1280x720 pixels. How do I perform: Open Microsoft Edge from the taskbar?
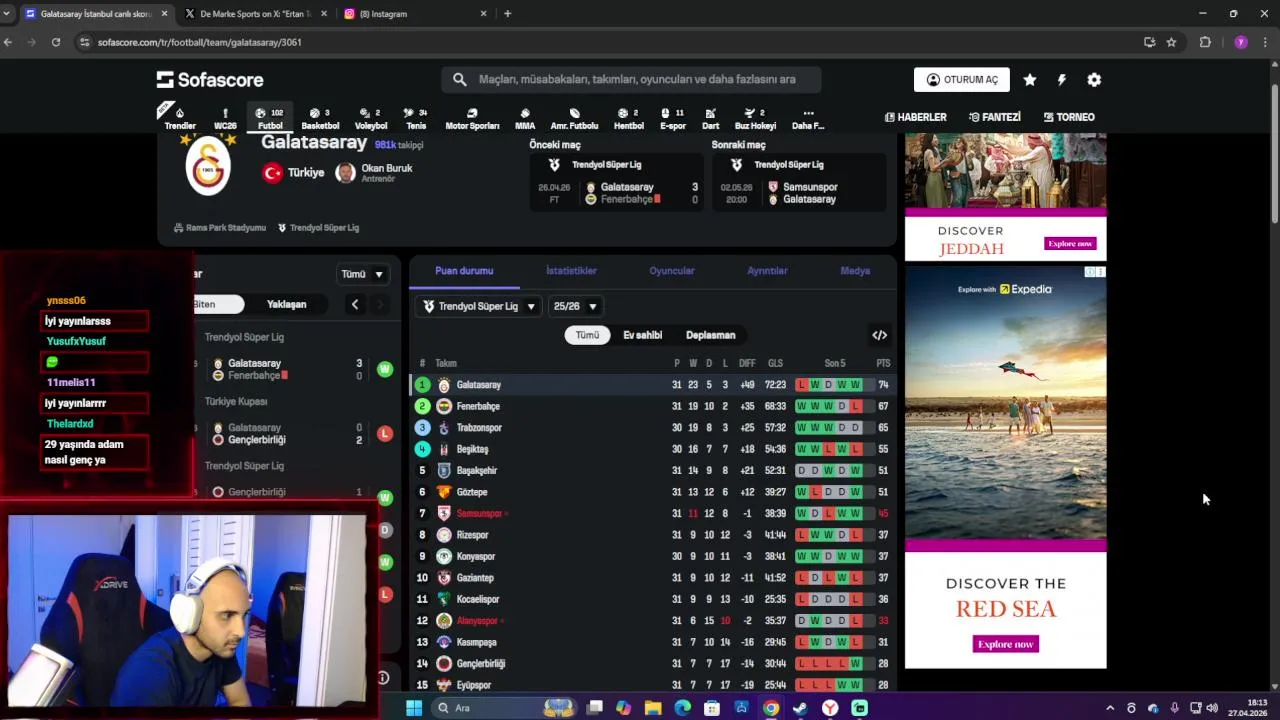point(682,708)
